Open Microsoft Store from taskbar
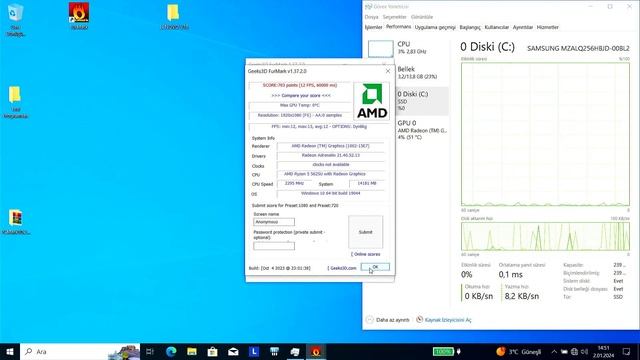Image resolution: width=640 pixels, height=360 pixels. click(x=212, y=351)
